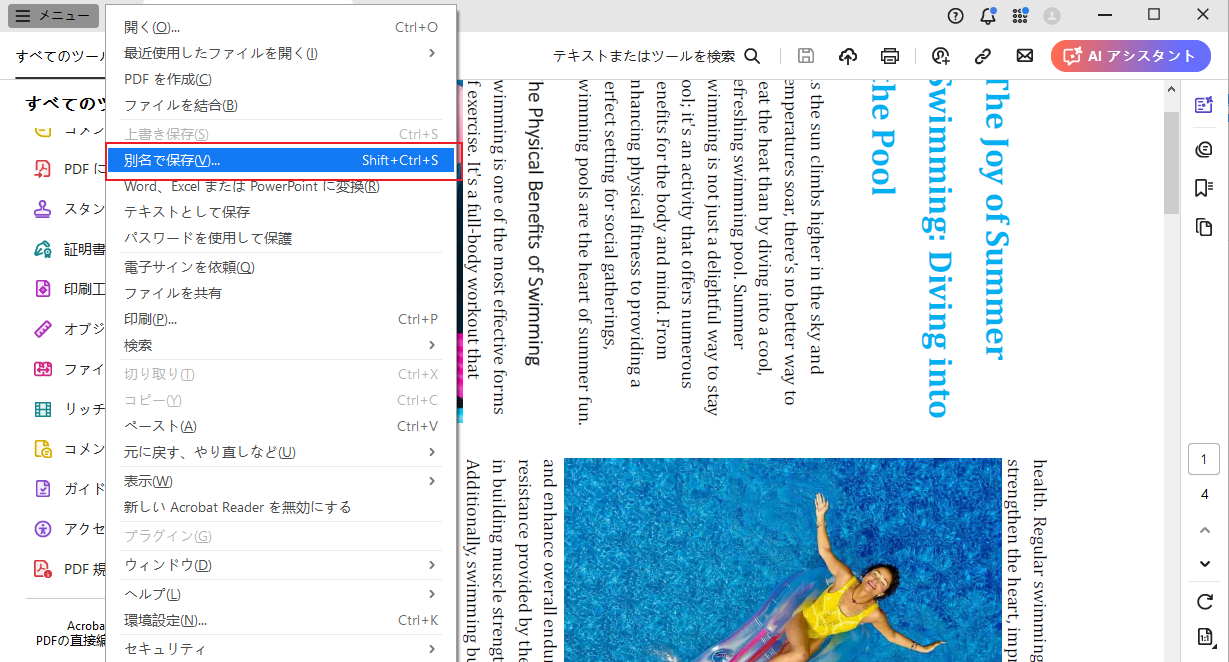Click the rotate page icon
The height and width of the screenshot is (662, 1229).
coord(1204,601)
